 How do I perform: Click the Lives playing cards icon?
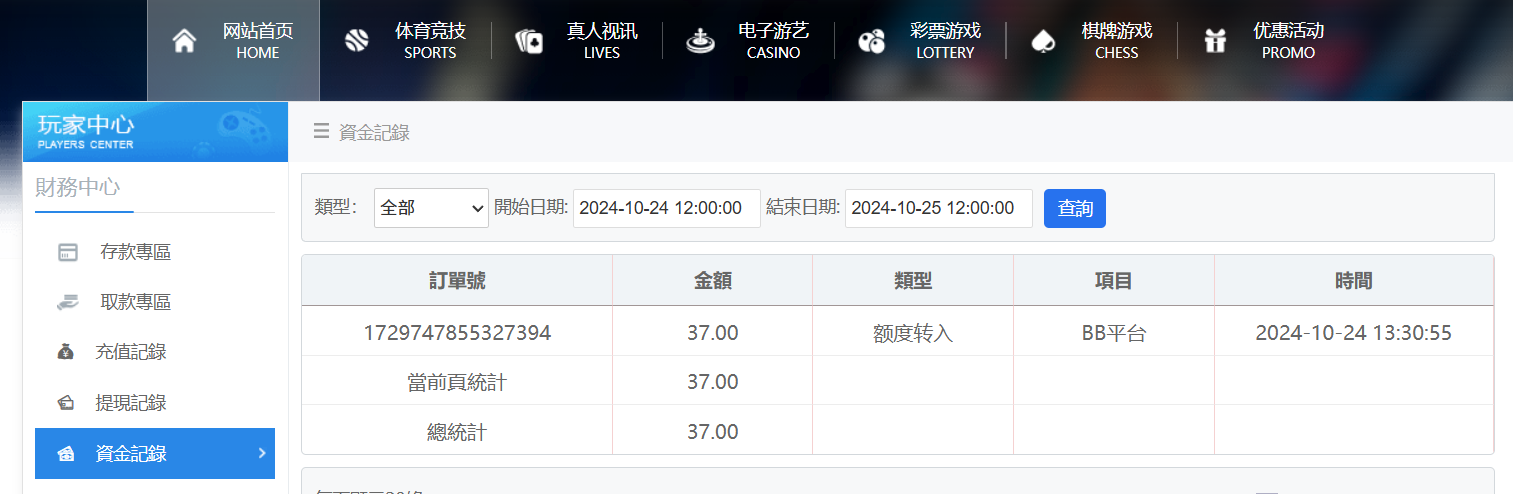click(x=528, y=41)
